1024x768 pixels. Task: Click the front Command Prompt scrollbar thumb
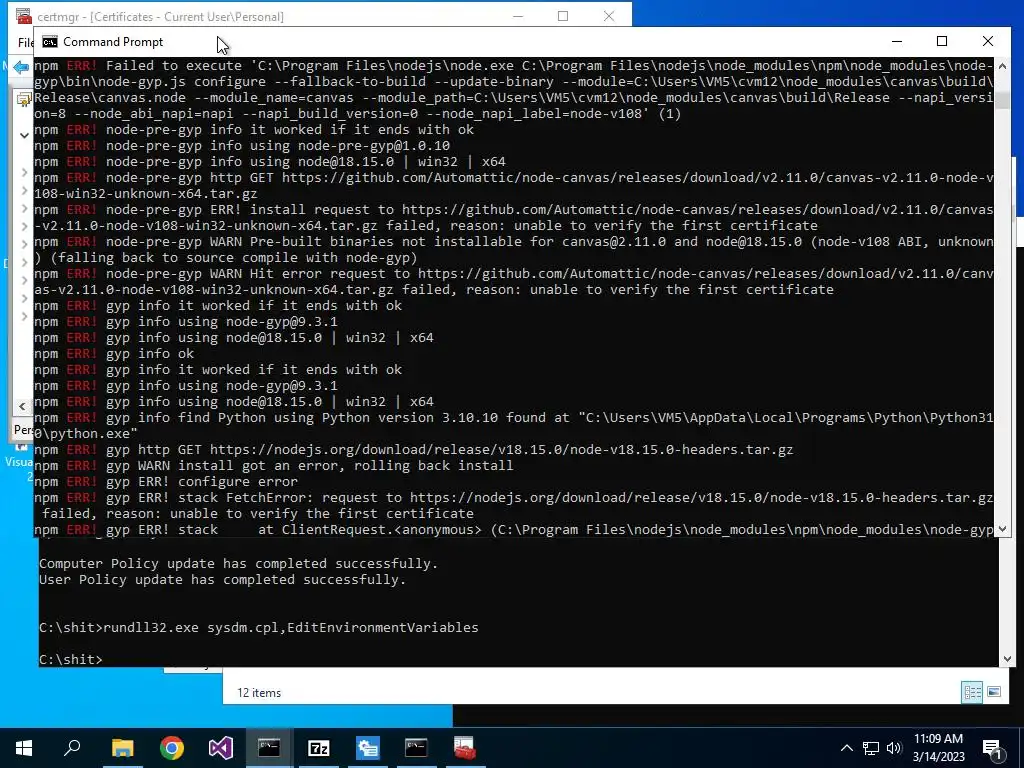(x=1002, y=101)
